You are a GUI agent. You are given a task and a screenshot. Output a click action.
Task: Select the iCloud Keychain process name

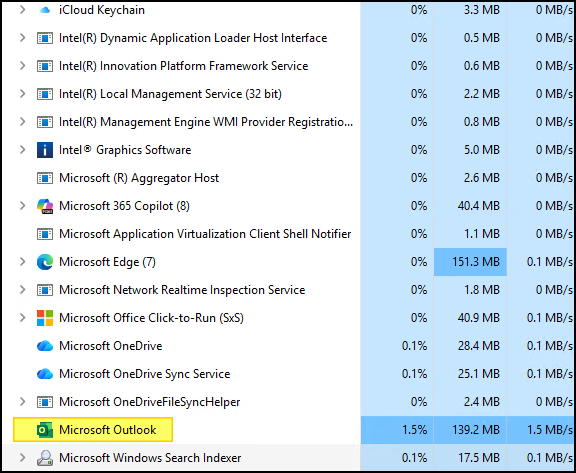[x=102, y=10]
